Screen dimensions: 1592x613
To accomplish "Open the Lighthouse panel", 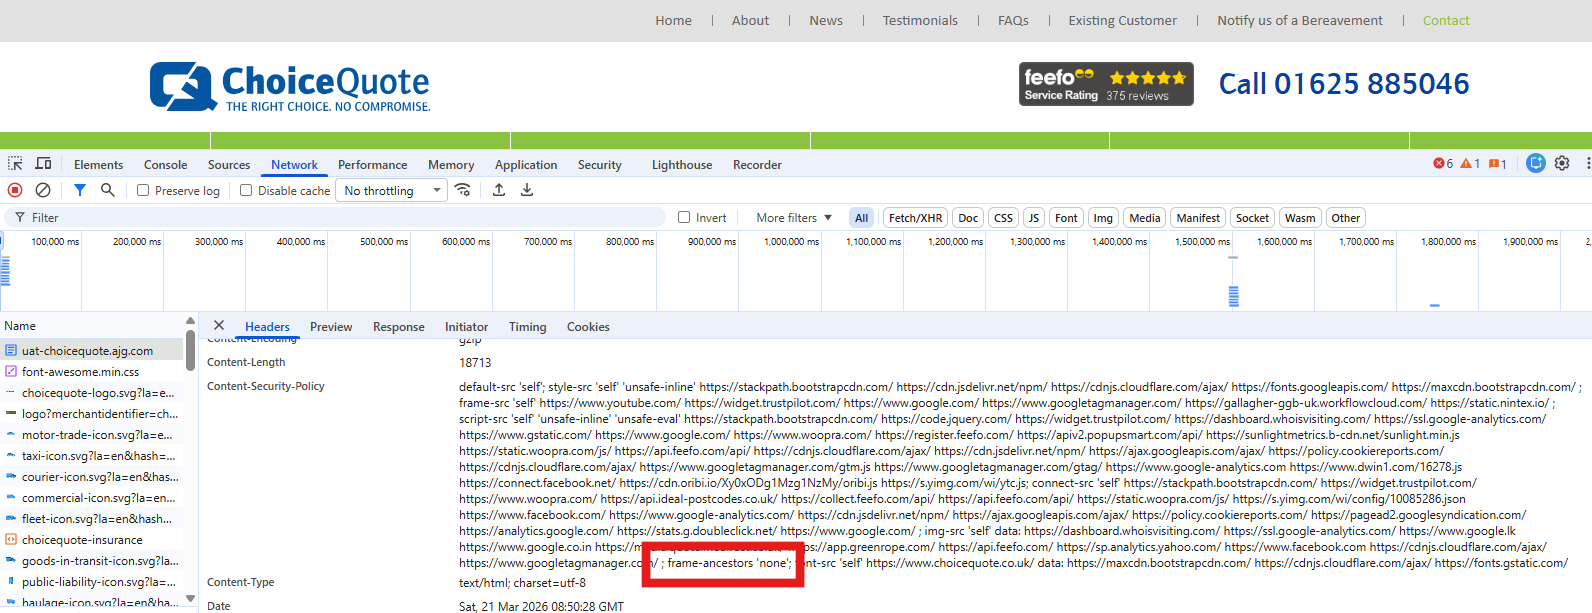I will (x=682, y=165).
